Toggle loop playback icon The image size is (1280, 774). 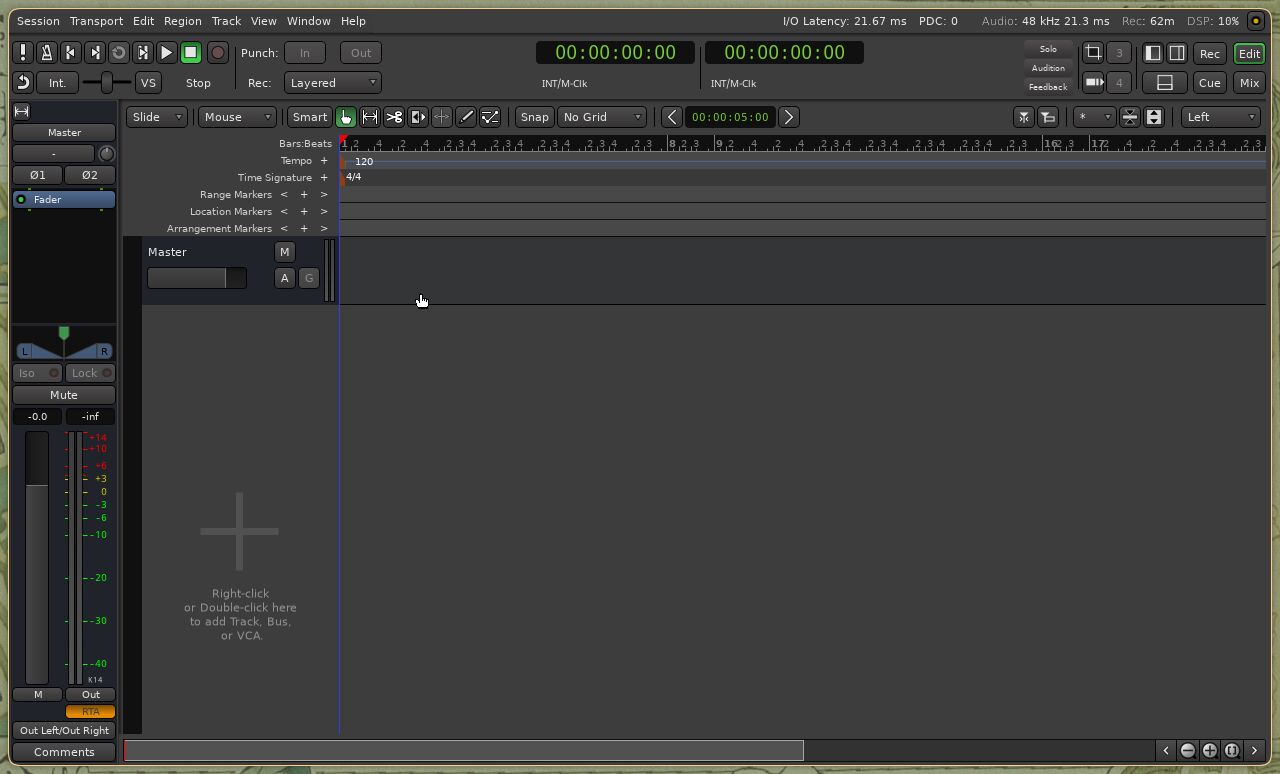point(119,53)
